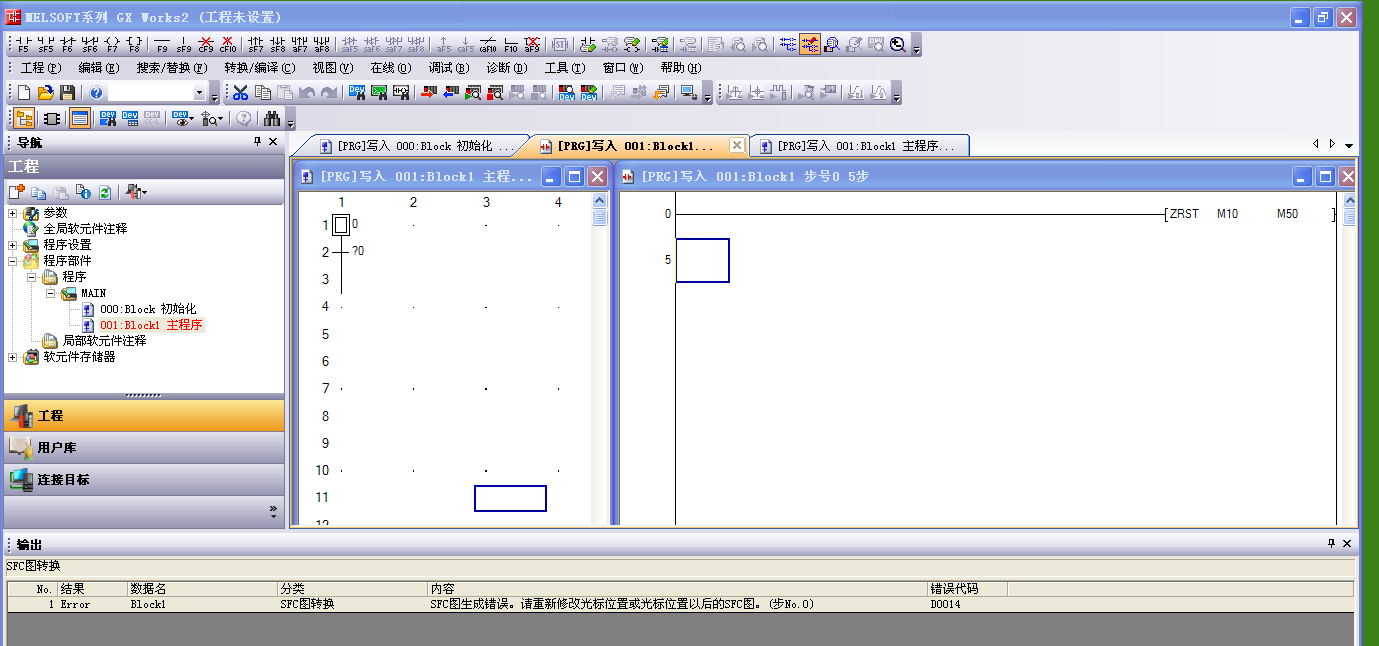
Task: Open the 转换/编译 menu
Action: coord(259,68)
